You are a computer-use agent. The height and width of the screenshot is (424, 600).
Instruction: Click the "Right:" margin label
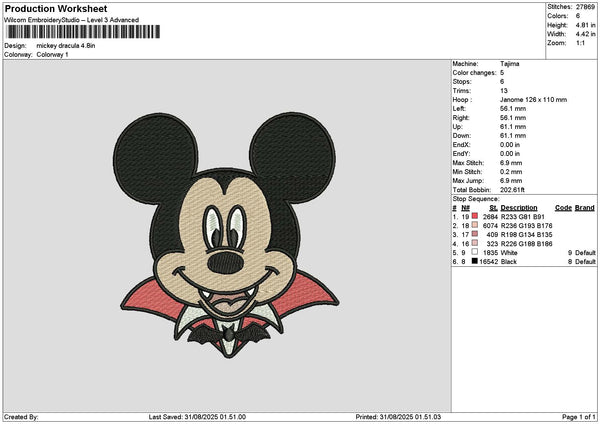point(461,117)
